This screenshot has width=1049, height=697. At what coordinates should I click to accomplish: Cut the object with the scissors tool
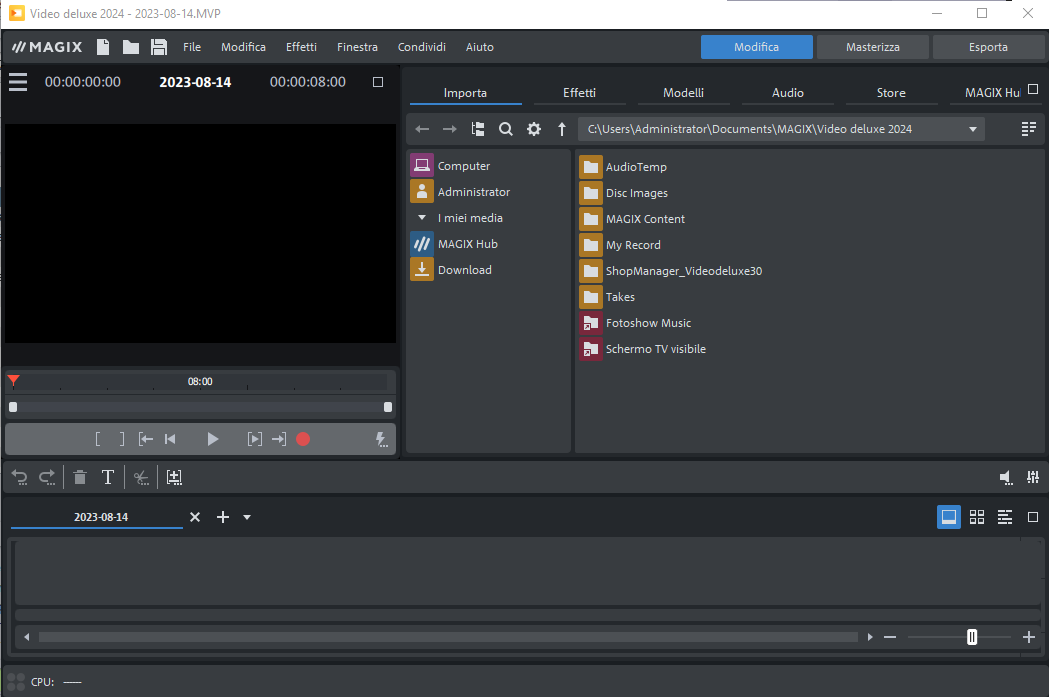(x=140, y=478)
